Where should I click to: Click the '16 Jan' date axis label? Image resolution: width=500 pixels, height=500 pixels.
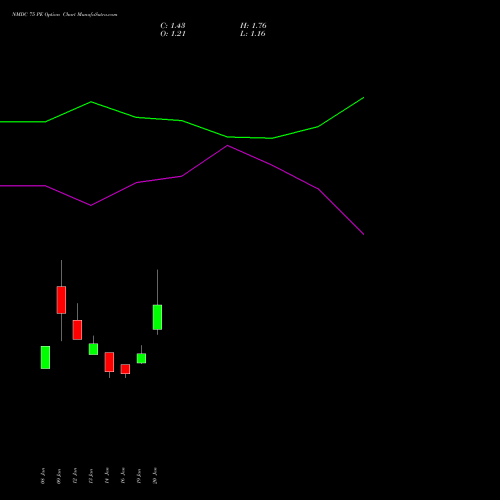[123, 476]
